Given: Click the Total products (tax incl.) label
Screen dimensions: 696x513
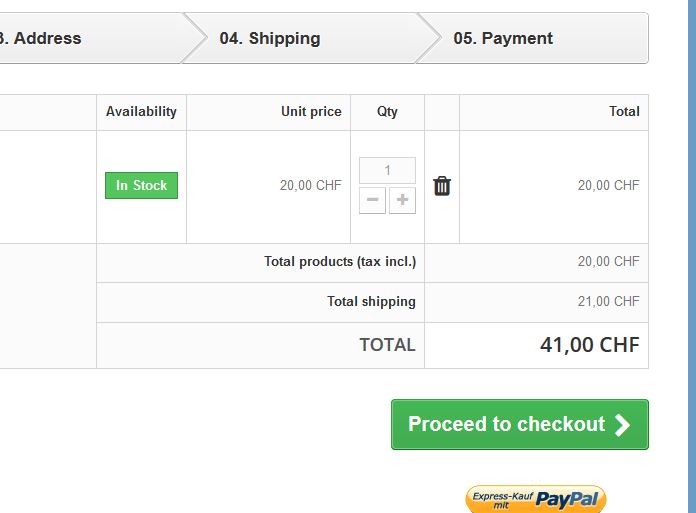Looking at the screenshot, I should [x=340, y=262].
